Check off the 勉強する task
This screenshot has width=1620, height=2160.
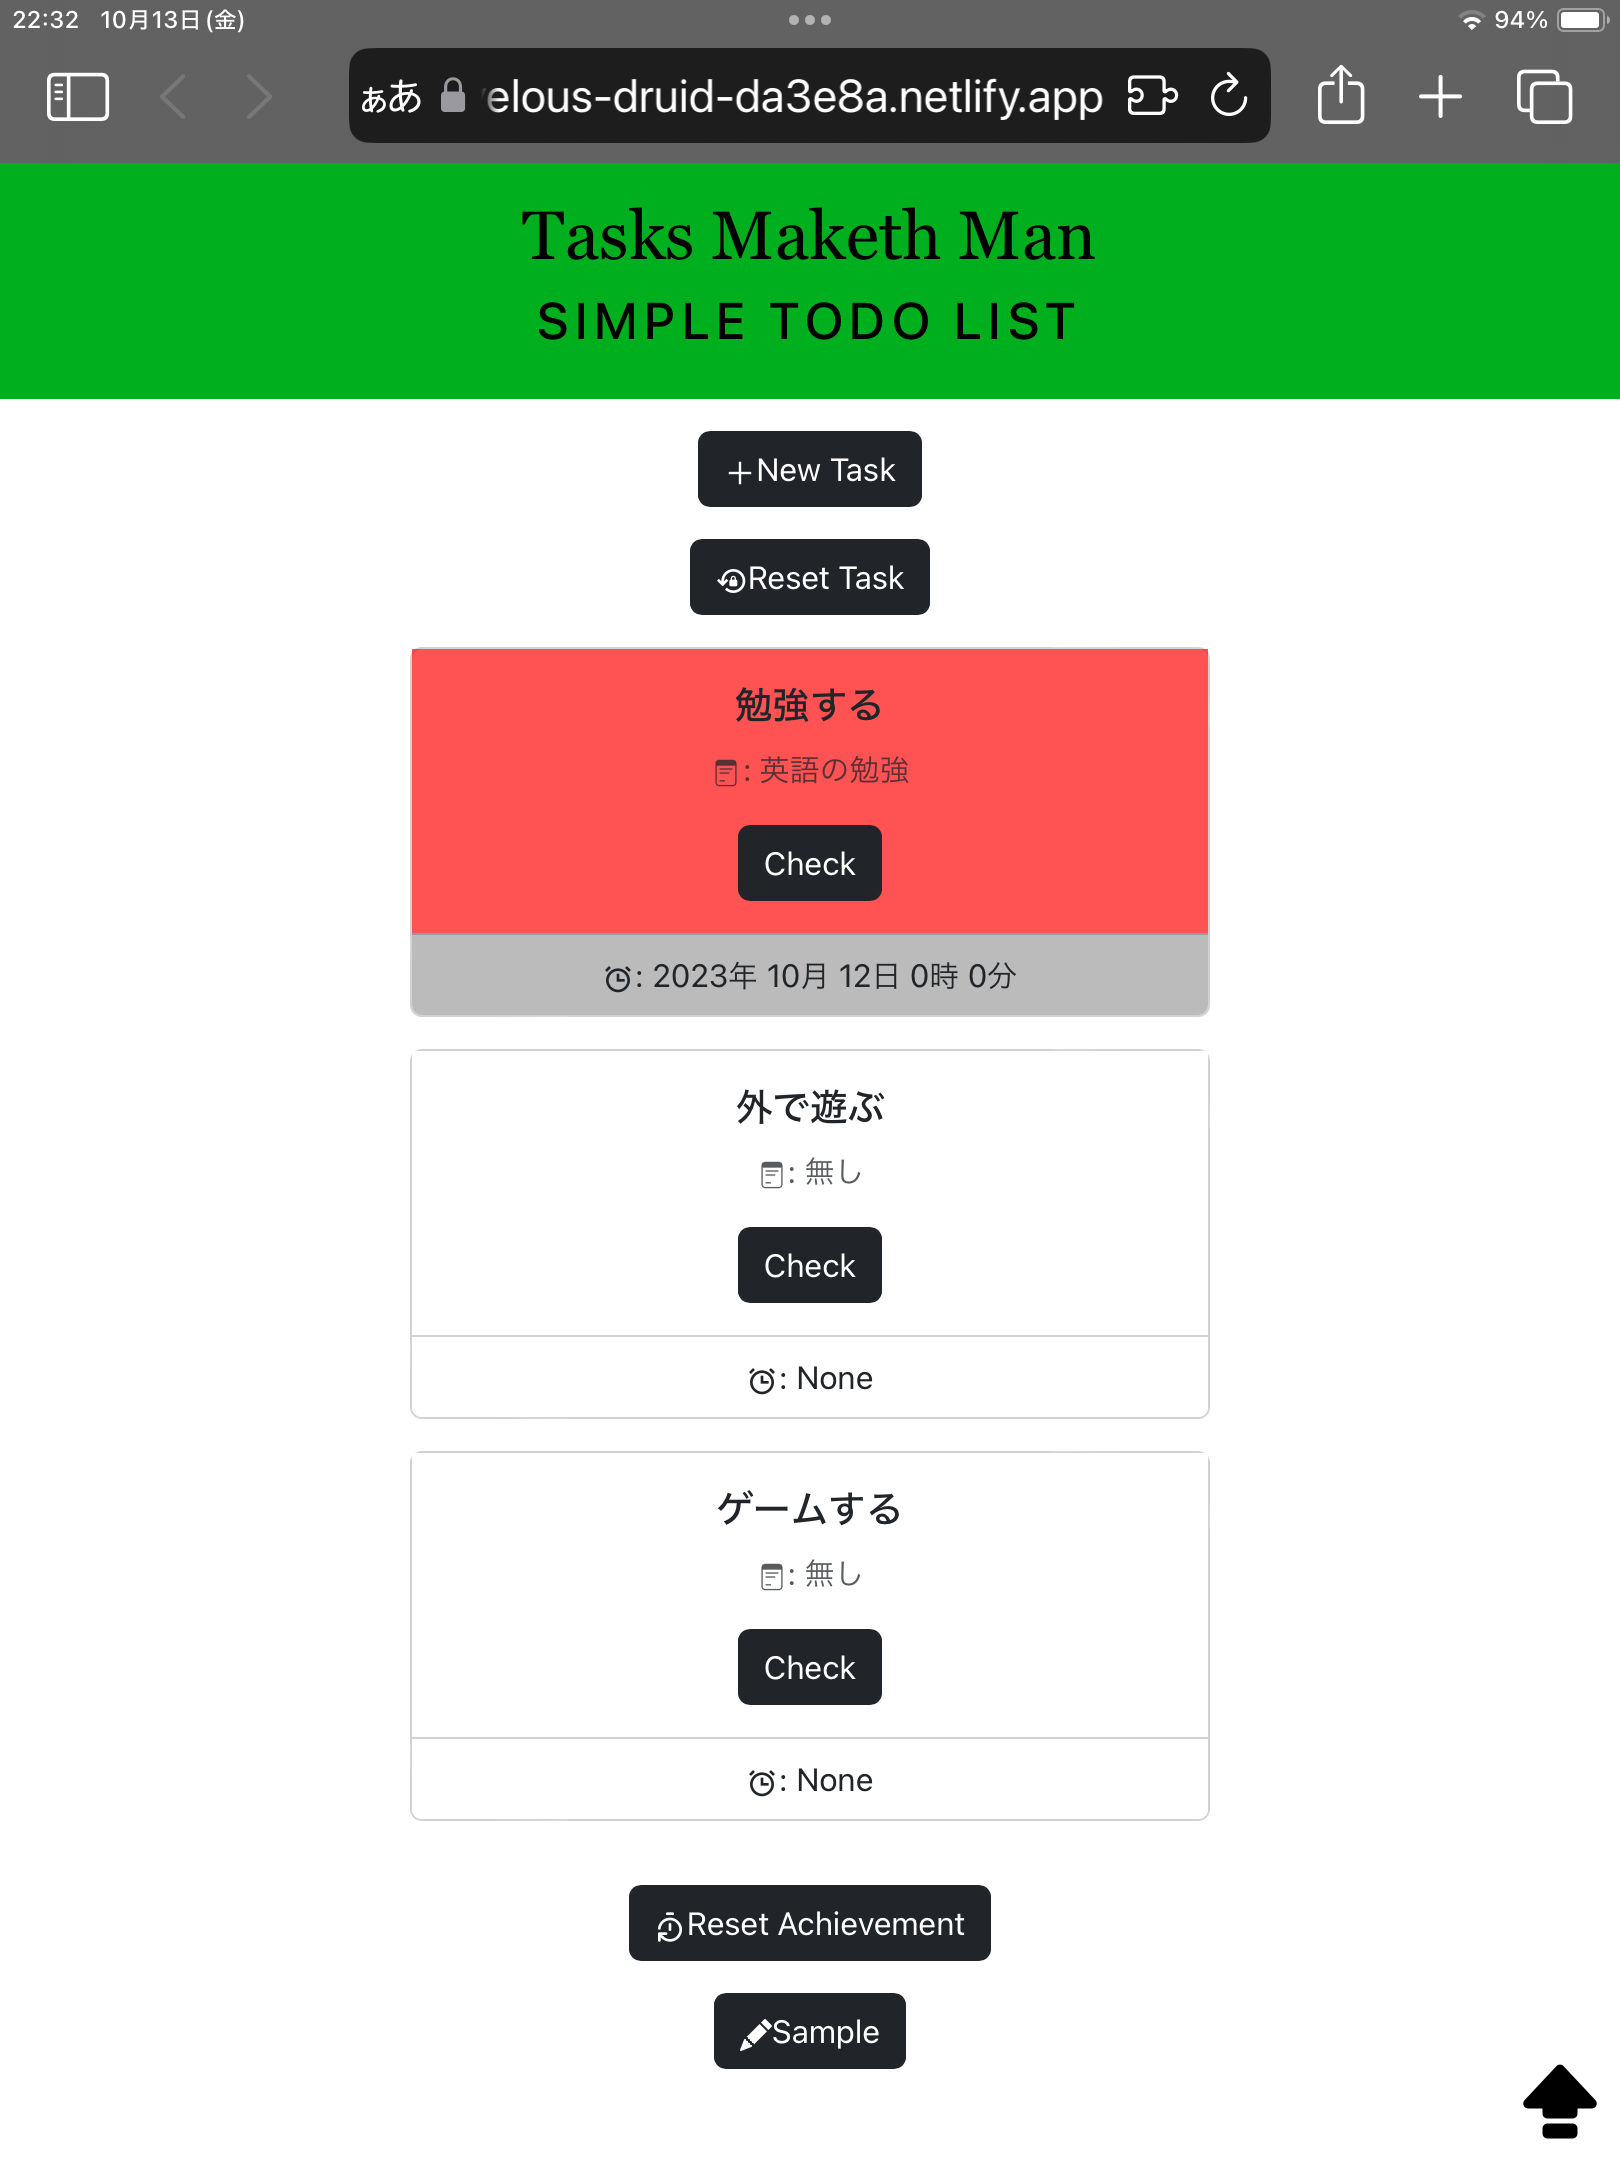pyautogui.click(x=809, y=863)
